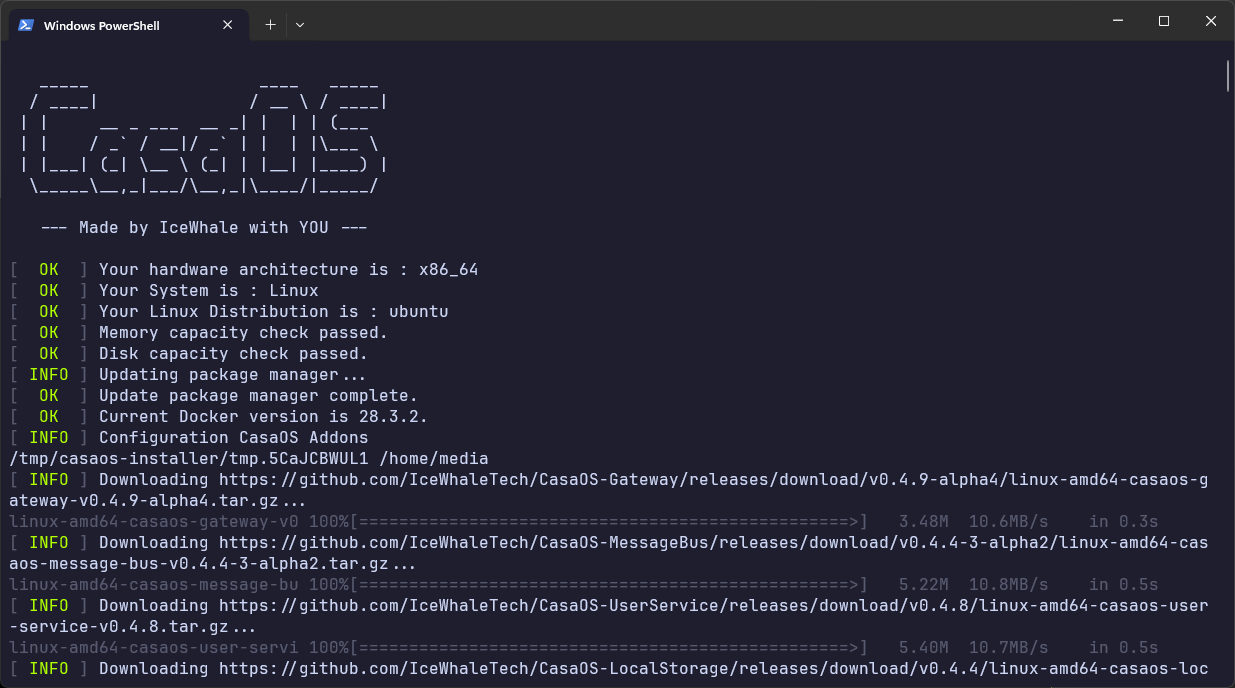Viewport: 1235px width, 688px height.
Task: Click the /tmp/casaos-installer/tmp.5CaJCBWUL1 path
Action: click(189, 459)
